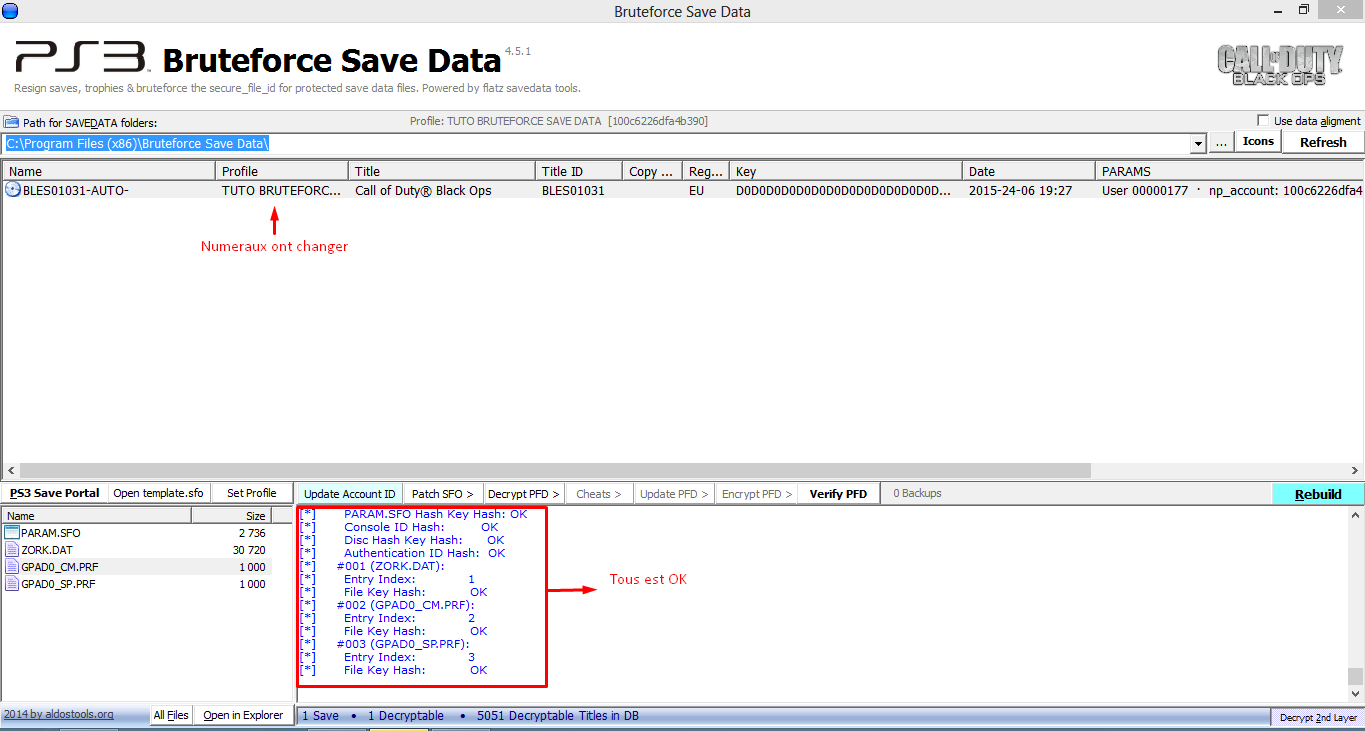Click the User 00000177 params cell
This screenshot has width=1365, height=731.
tap(1232, 190)
